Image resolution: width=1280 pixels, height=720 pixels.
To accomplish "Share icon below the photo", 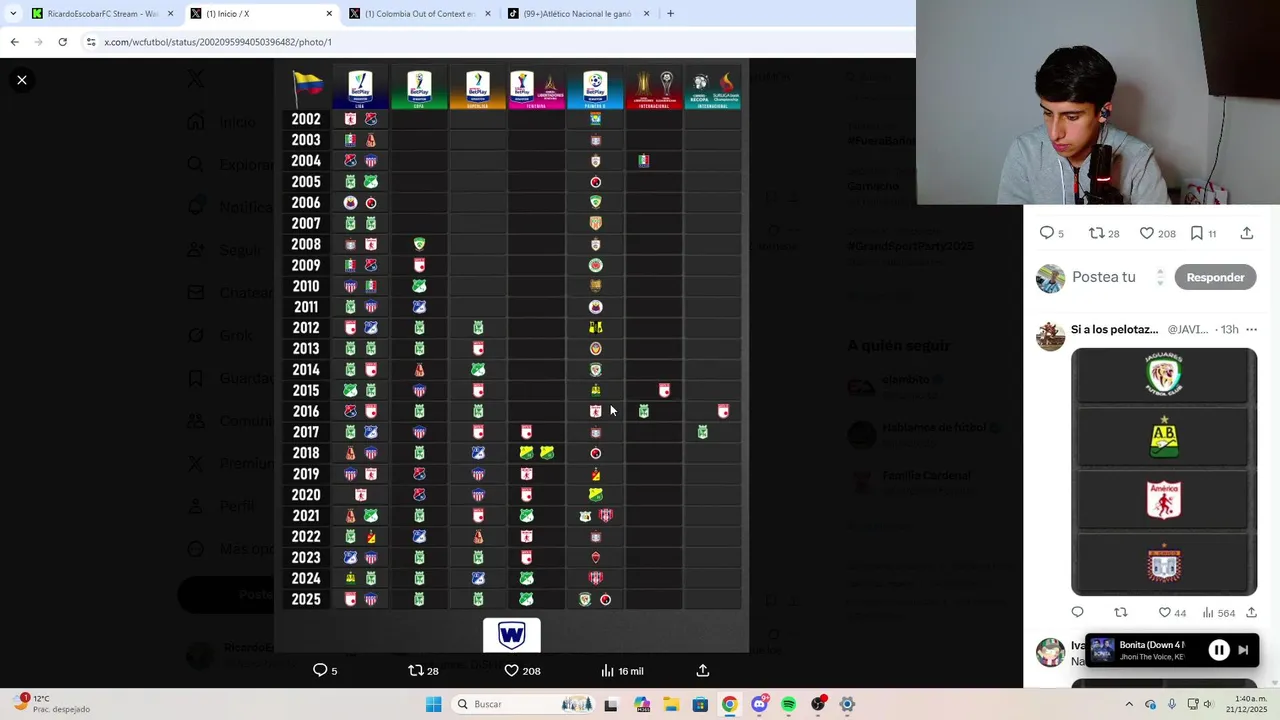I will pyautogui.click(x=703, y=670).
